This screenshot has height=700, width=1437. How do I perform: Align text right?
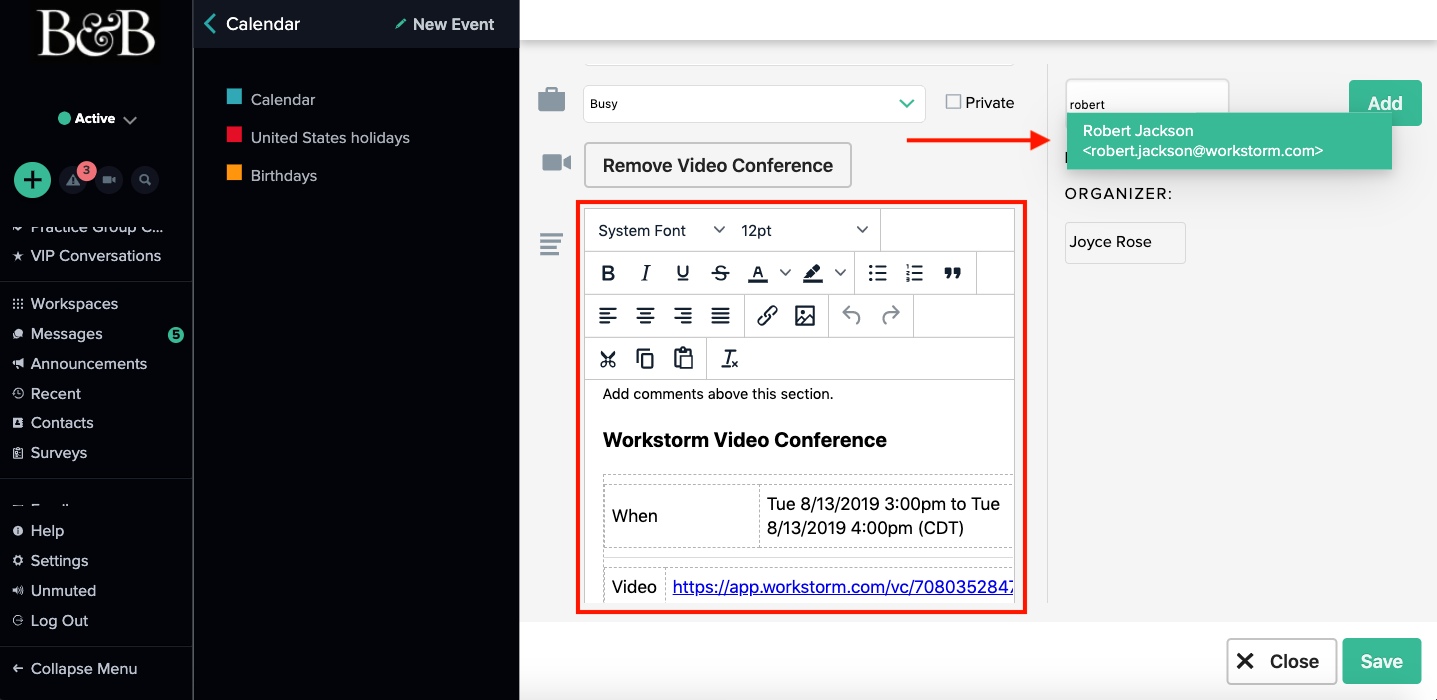pos(683,316)
